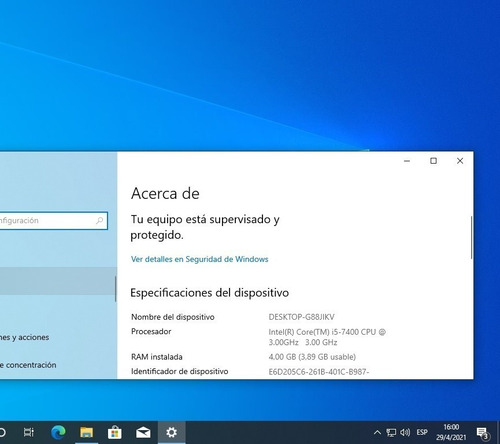Click the 'RAM instalada' label
500x444 pixels.
pos(157,357)
